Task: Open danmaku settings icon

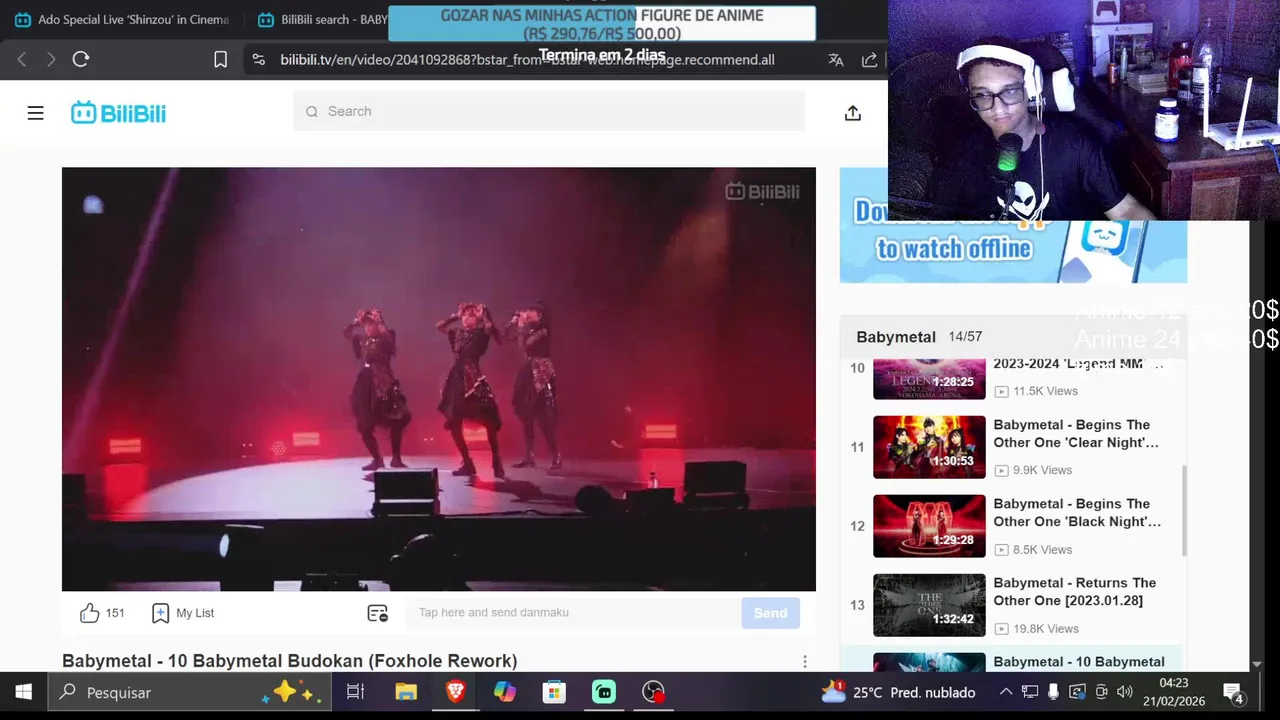Action: 377,613
